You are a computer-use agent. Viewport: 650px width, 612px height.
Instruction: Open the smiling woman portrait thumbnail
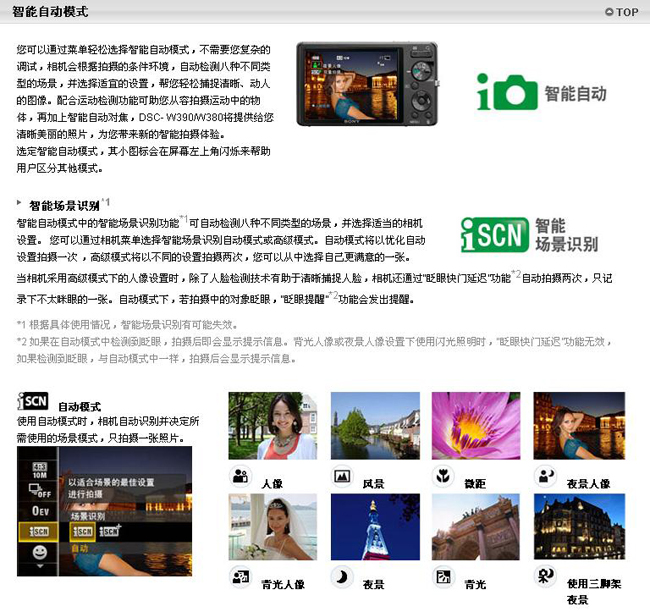click(x=272, y=425)
